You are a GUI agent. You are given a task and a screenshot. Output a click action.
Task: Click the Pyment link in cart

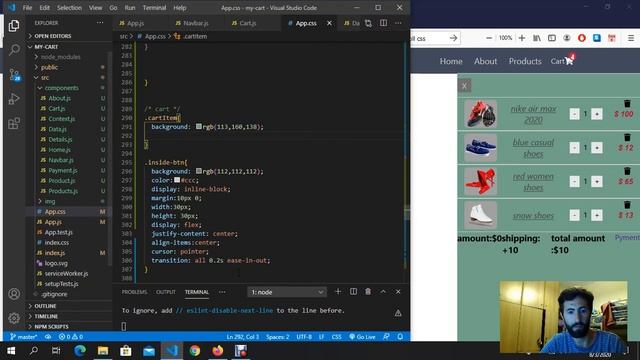point(627,238)
